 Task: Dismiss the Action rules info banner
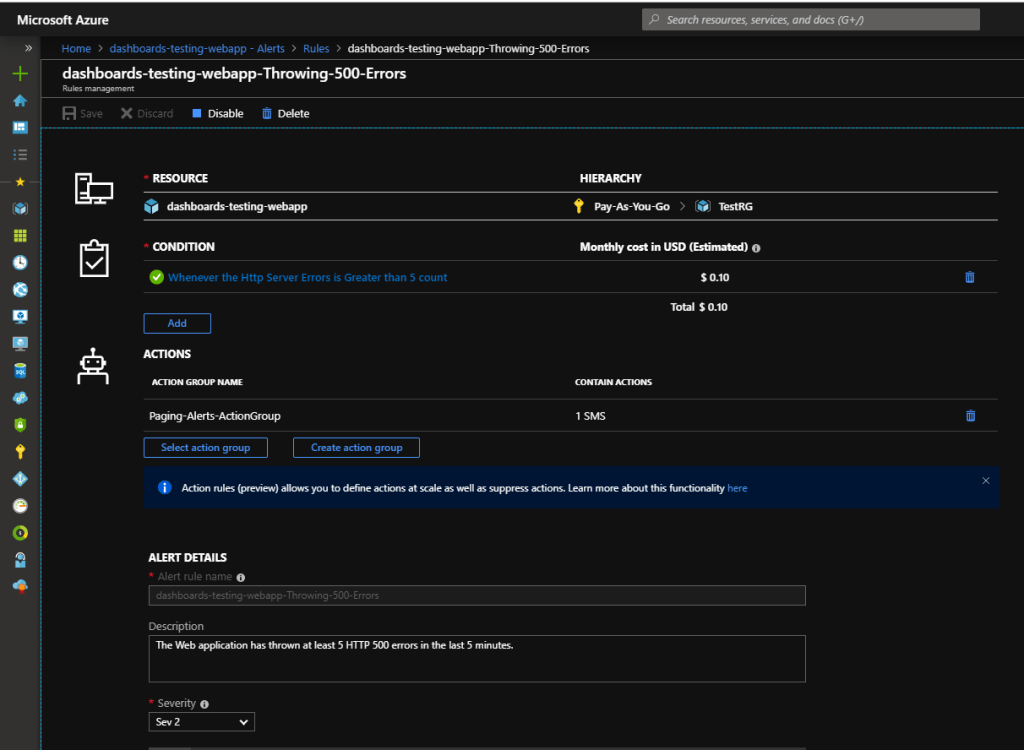[x=985, y=481]
